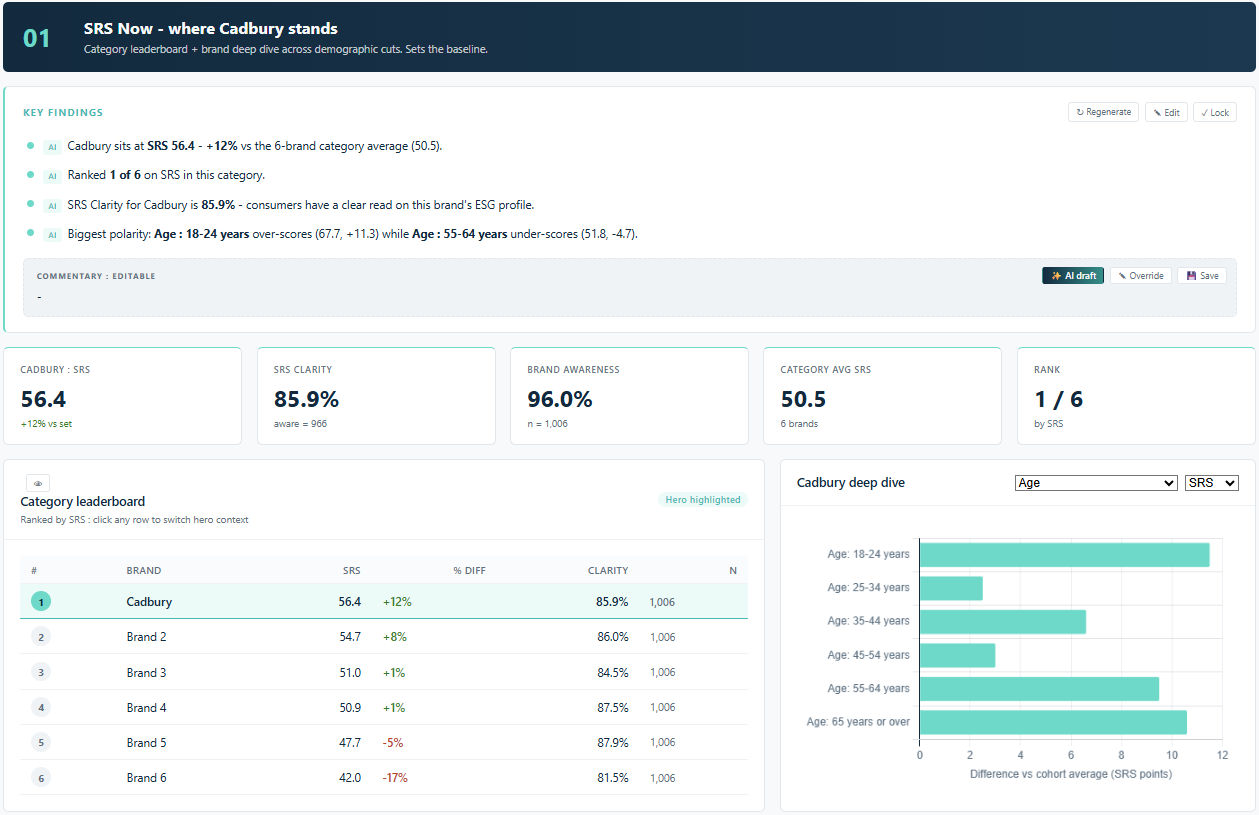Screen dimensions: 1259x815
Task: Select the Brand 3 row
Action: pos(384,672)
